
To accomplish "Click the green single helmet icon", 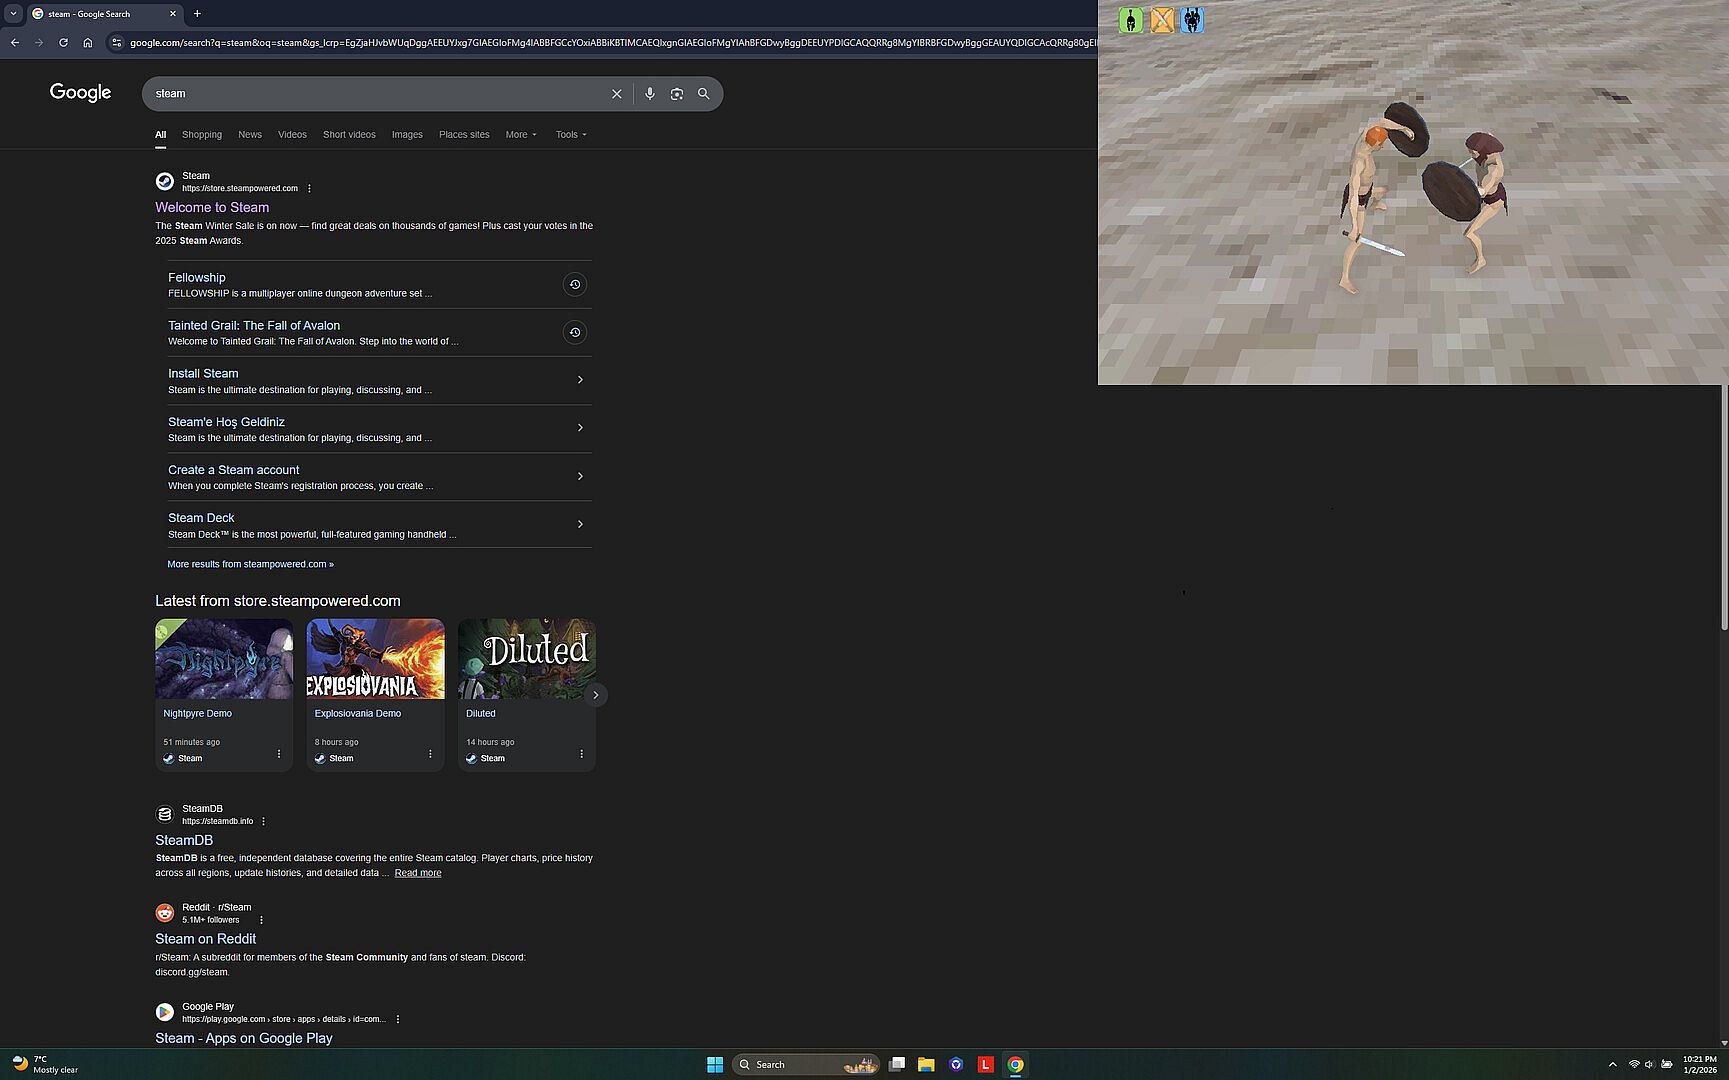I will [x=1130, y=20].
